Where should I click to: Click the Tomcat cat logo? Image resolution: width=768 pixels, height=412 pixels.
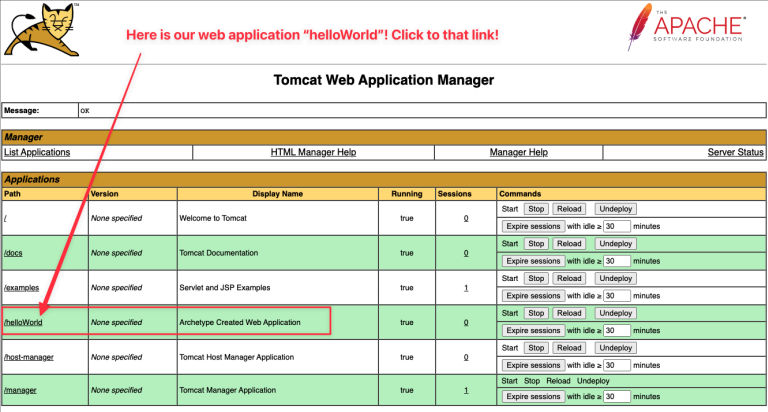(42, 29)
